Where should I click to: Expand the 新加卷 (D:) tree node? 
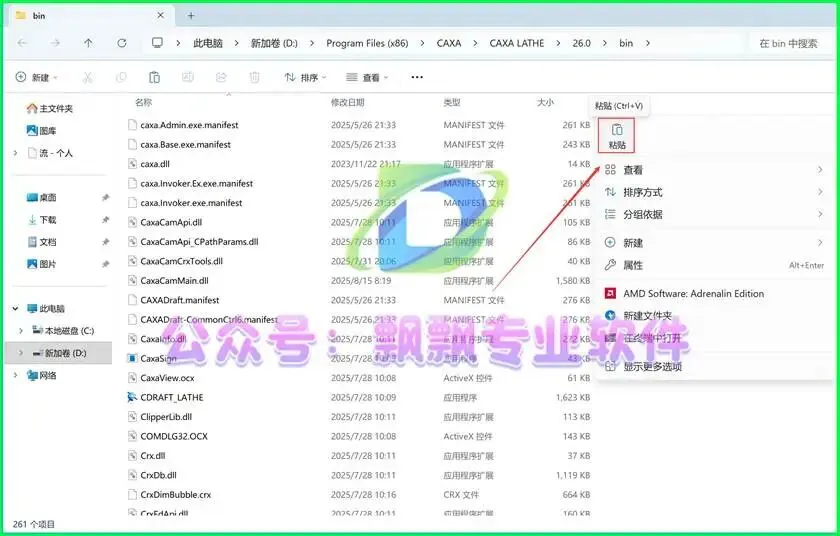point(21,353)
